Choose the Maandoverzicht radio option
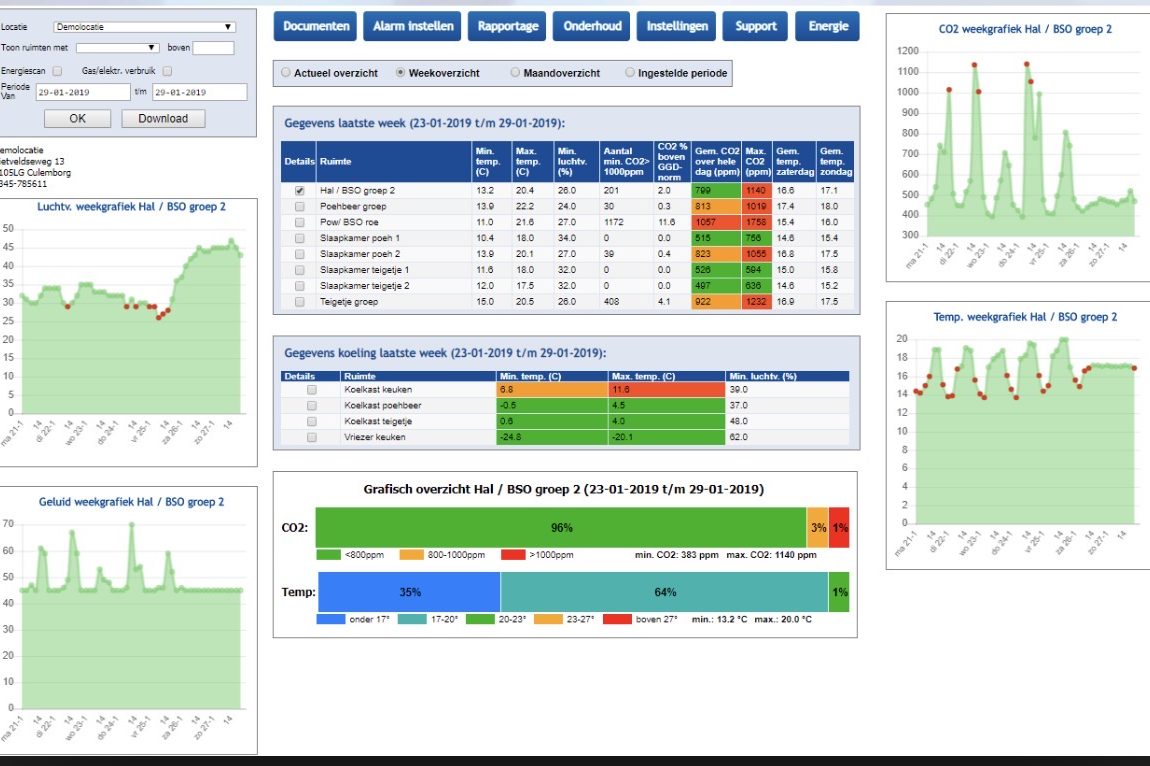Screen dimensions: 1150x766 coord(515,73)
